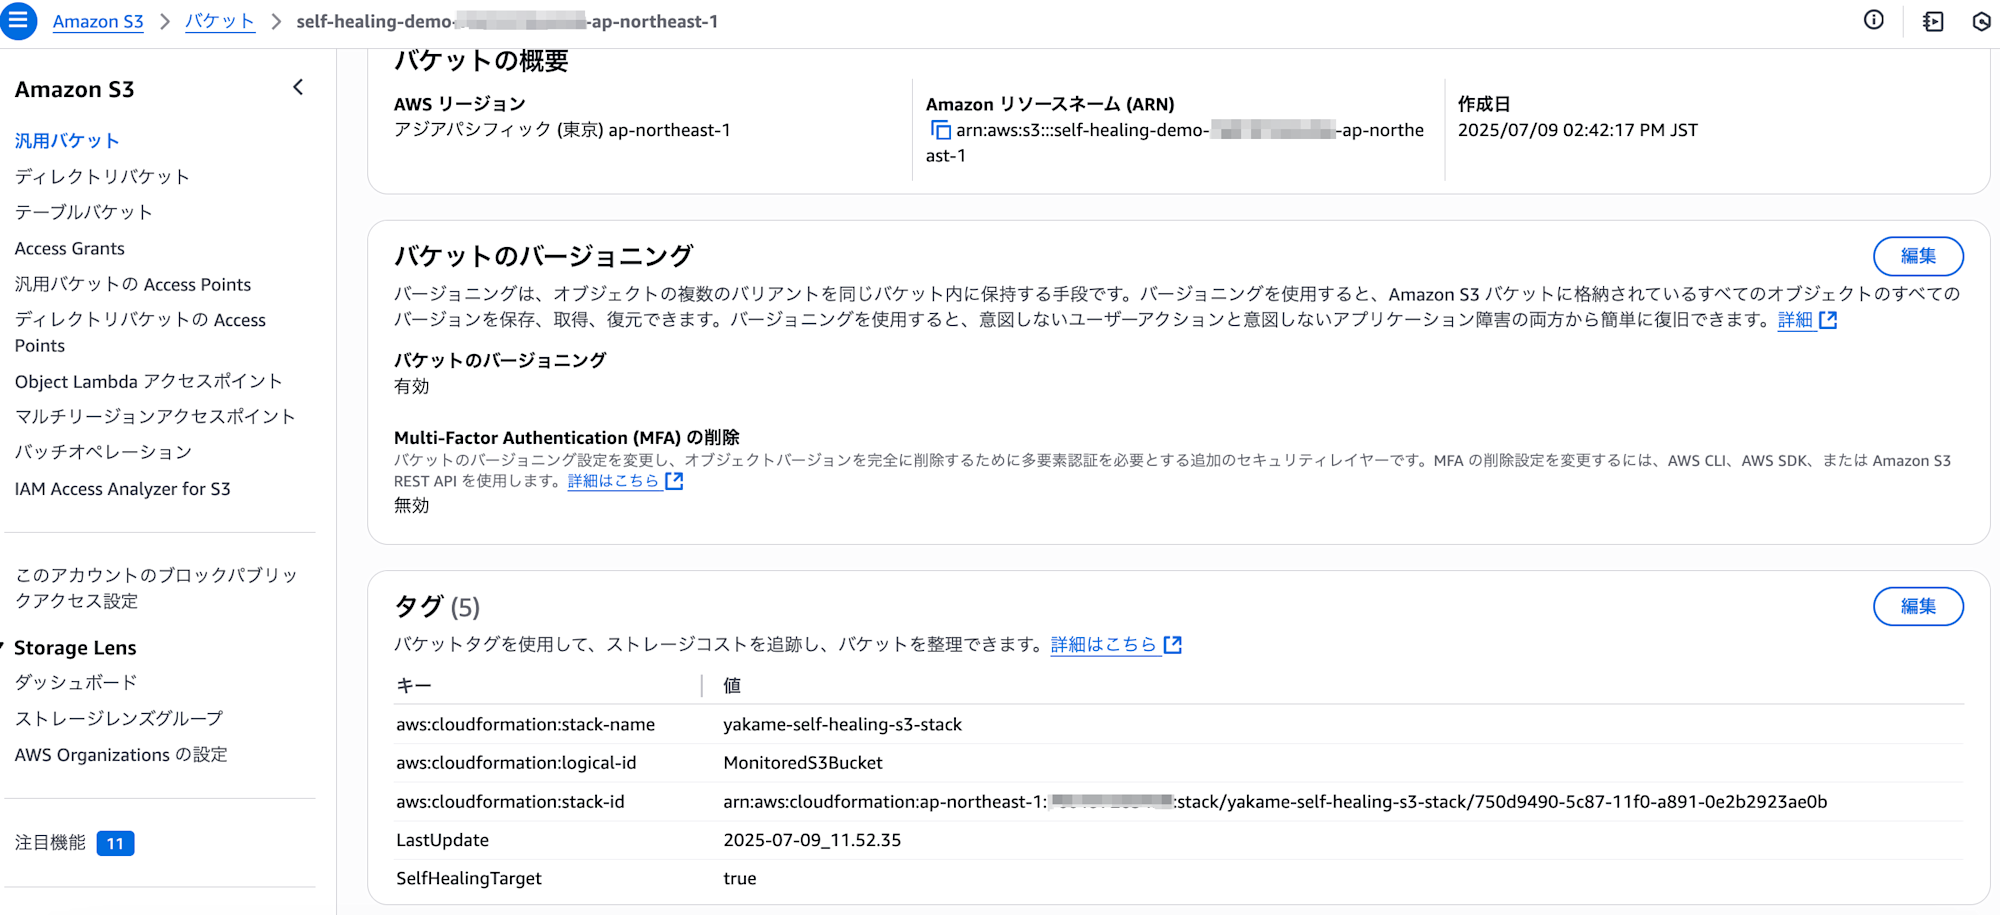Open the tags 詳細はこちら link
The height and width of the screenshot is (915, 2000).
[1103, 645]
